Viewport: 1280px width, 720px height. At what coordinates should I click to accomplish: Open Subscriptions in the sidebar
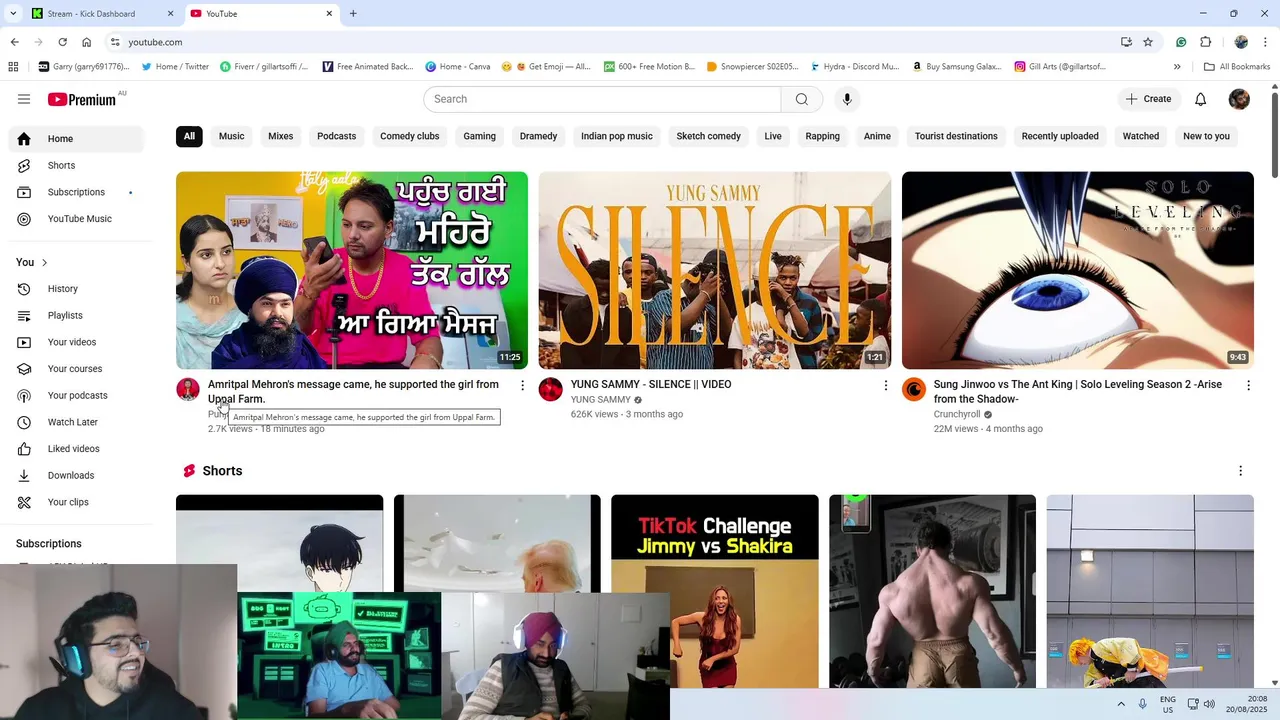pyautogui.click(x=76, y=192)
